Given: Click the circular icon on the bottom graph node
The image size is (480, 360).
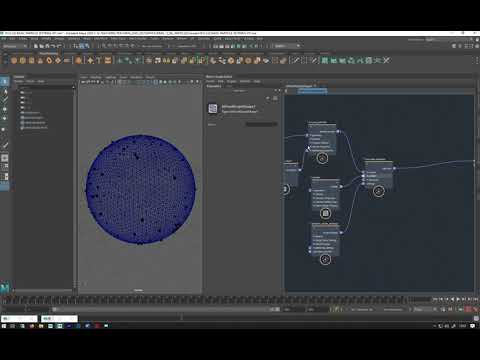Looking at the screenshot, I should 325,259.
